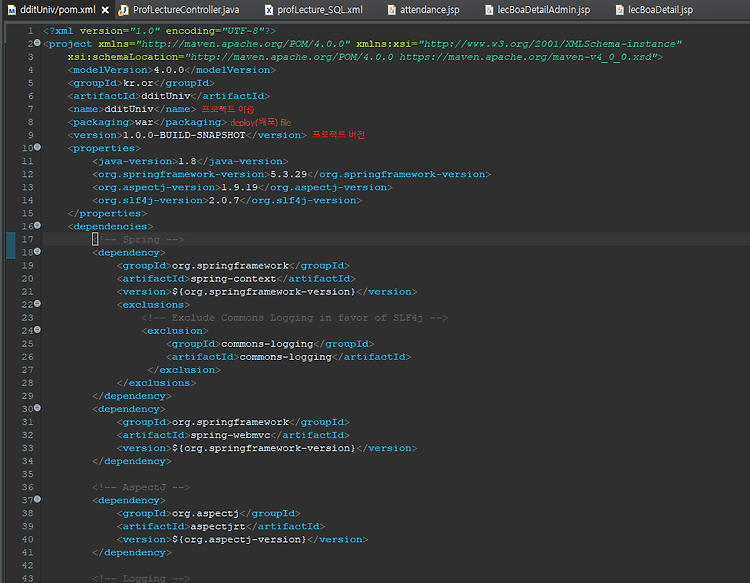The image size is (750, 583).
Task: Click the 1.0.0-BUILD-SNAPSHOT version text
Action: [x=184, y=135]
